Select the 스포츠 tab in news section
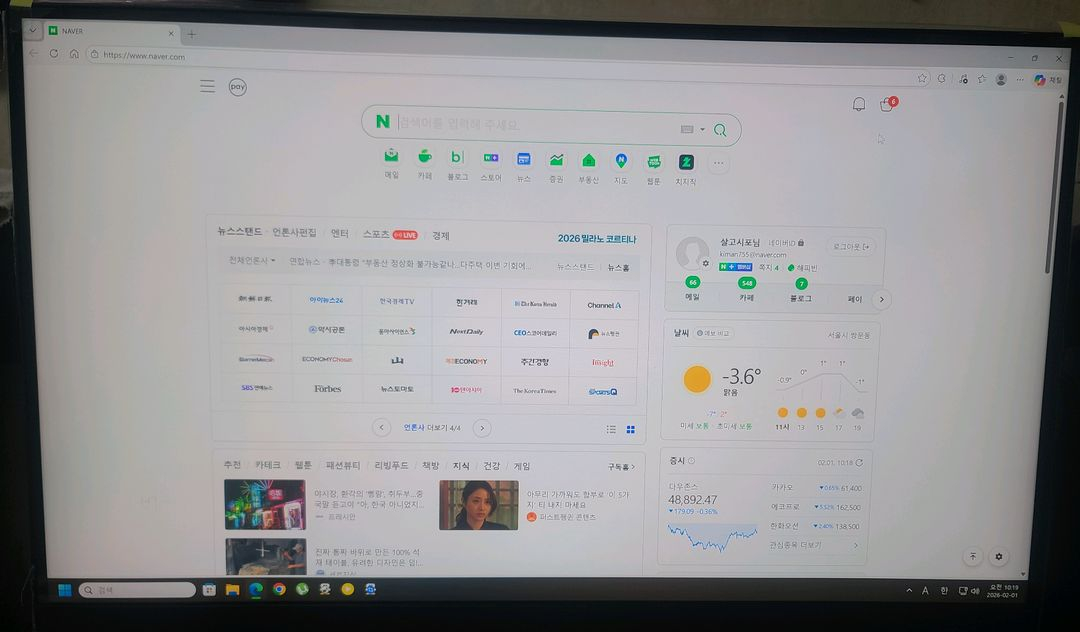The width and height of the screenshot is (1080, 632). [x=376, y=235]
